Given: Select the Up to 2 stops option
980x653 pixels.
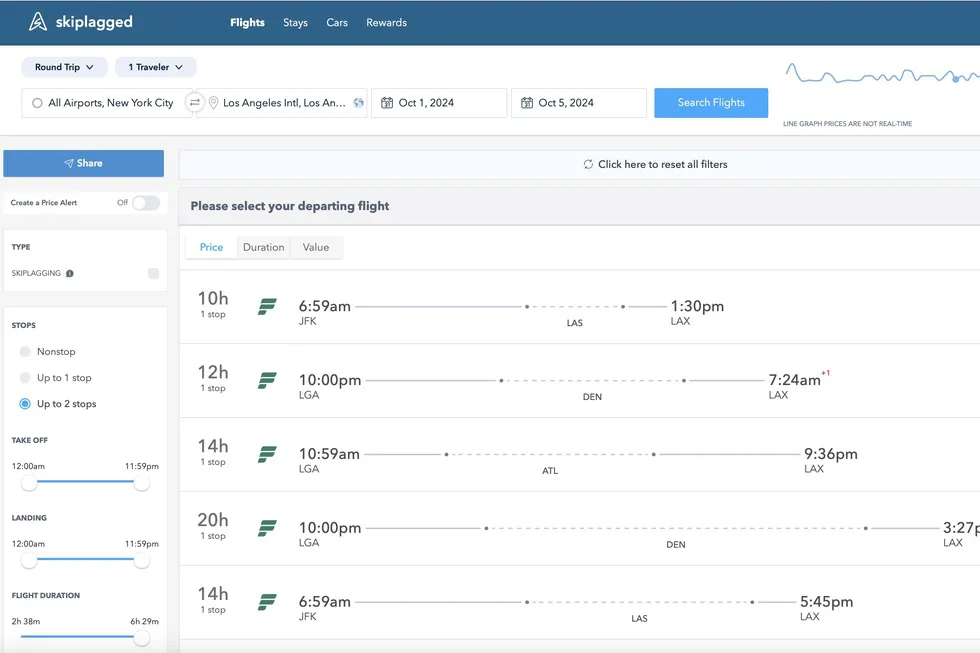Looking at the screenshot, I should click(x=25, y=404).
